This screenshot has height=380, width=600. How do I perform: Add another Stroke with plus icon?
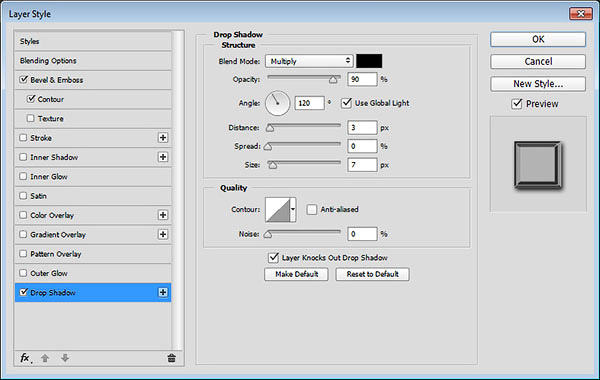[x=163, y=138]
